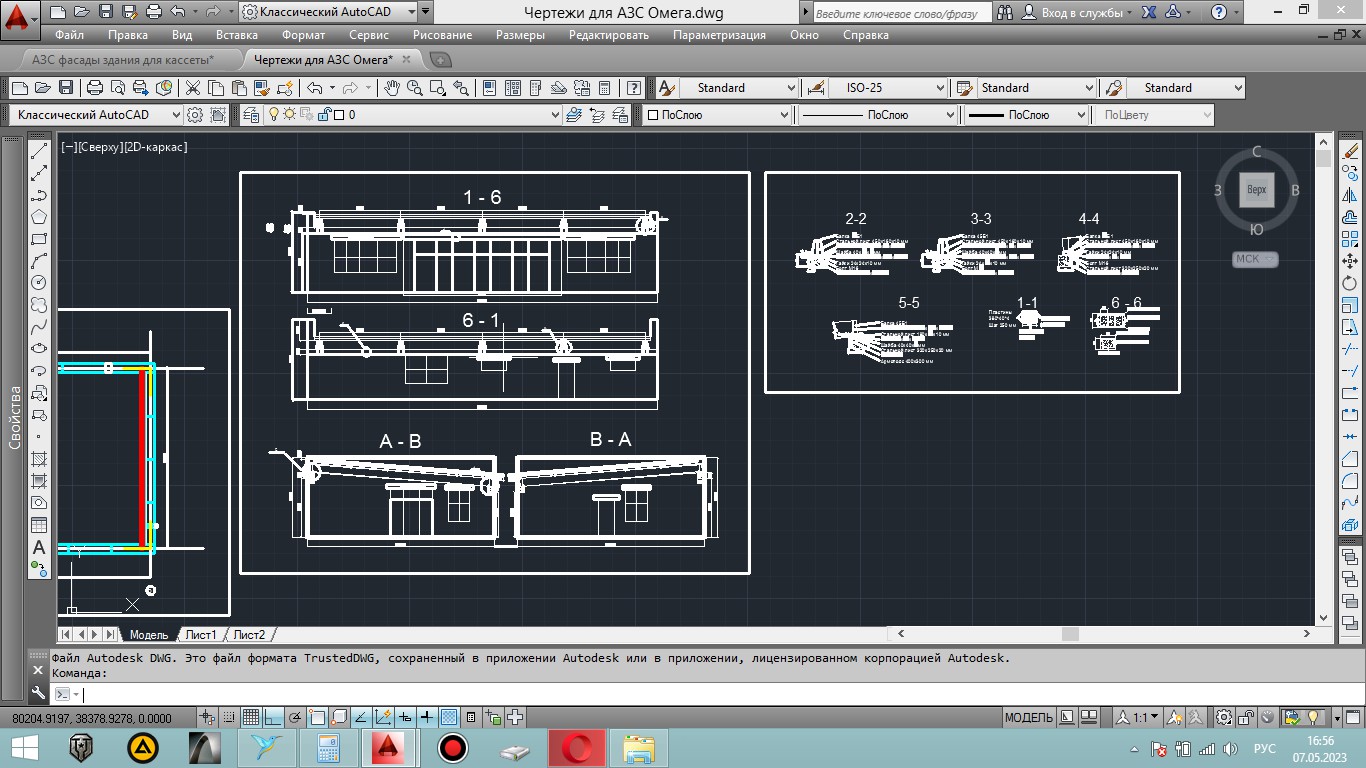
Task: Select the Circle drawing tool
Action: coord(39,283)
